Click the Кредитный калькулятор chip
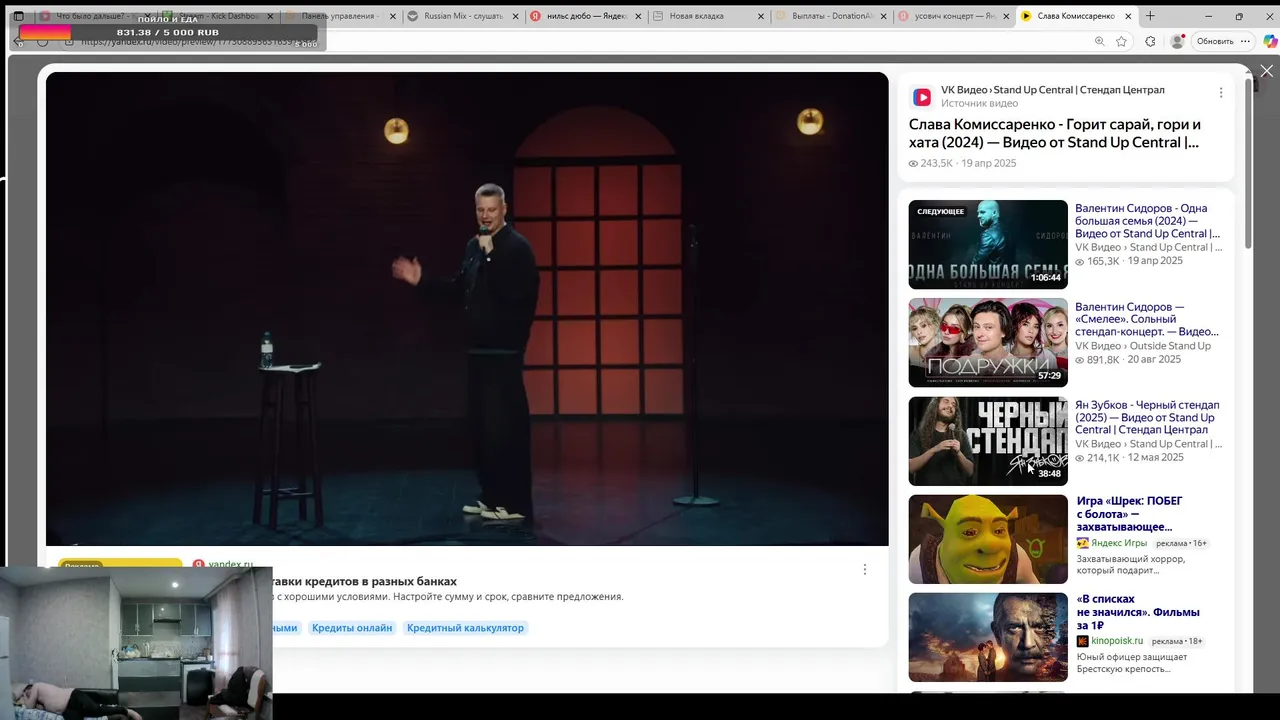 pyautogui.click(x=465, y=628)
